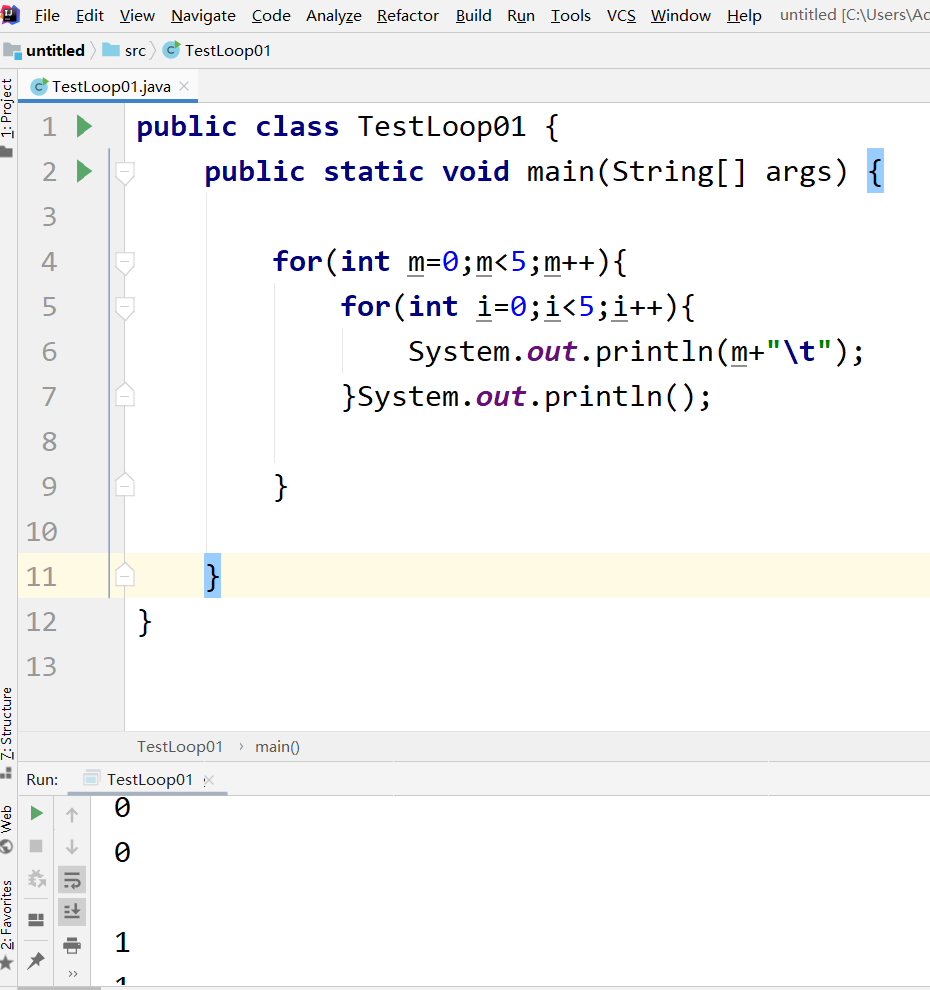Click untitled project in navigation bar

44,51
